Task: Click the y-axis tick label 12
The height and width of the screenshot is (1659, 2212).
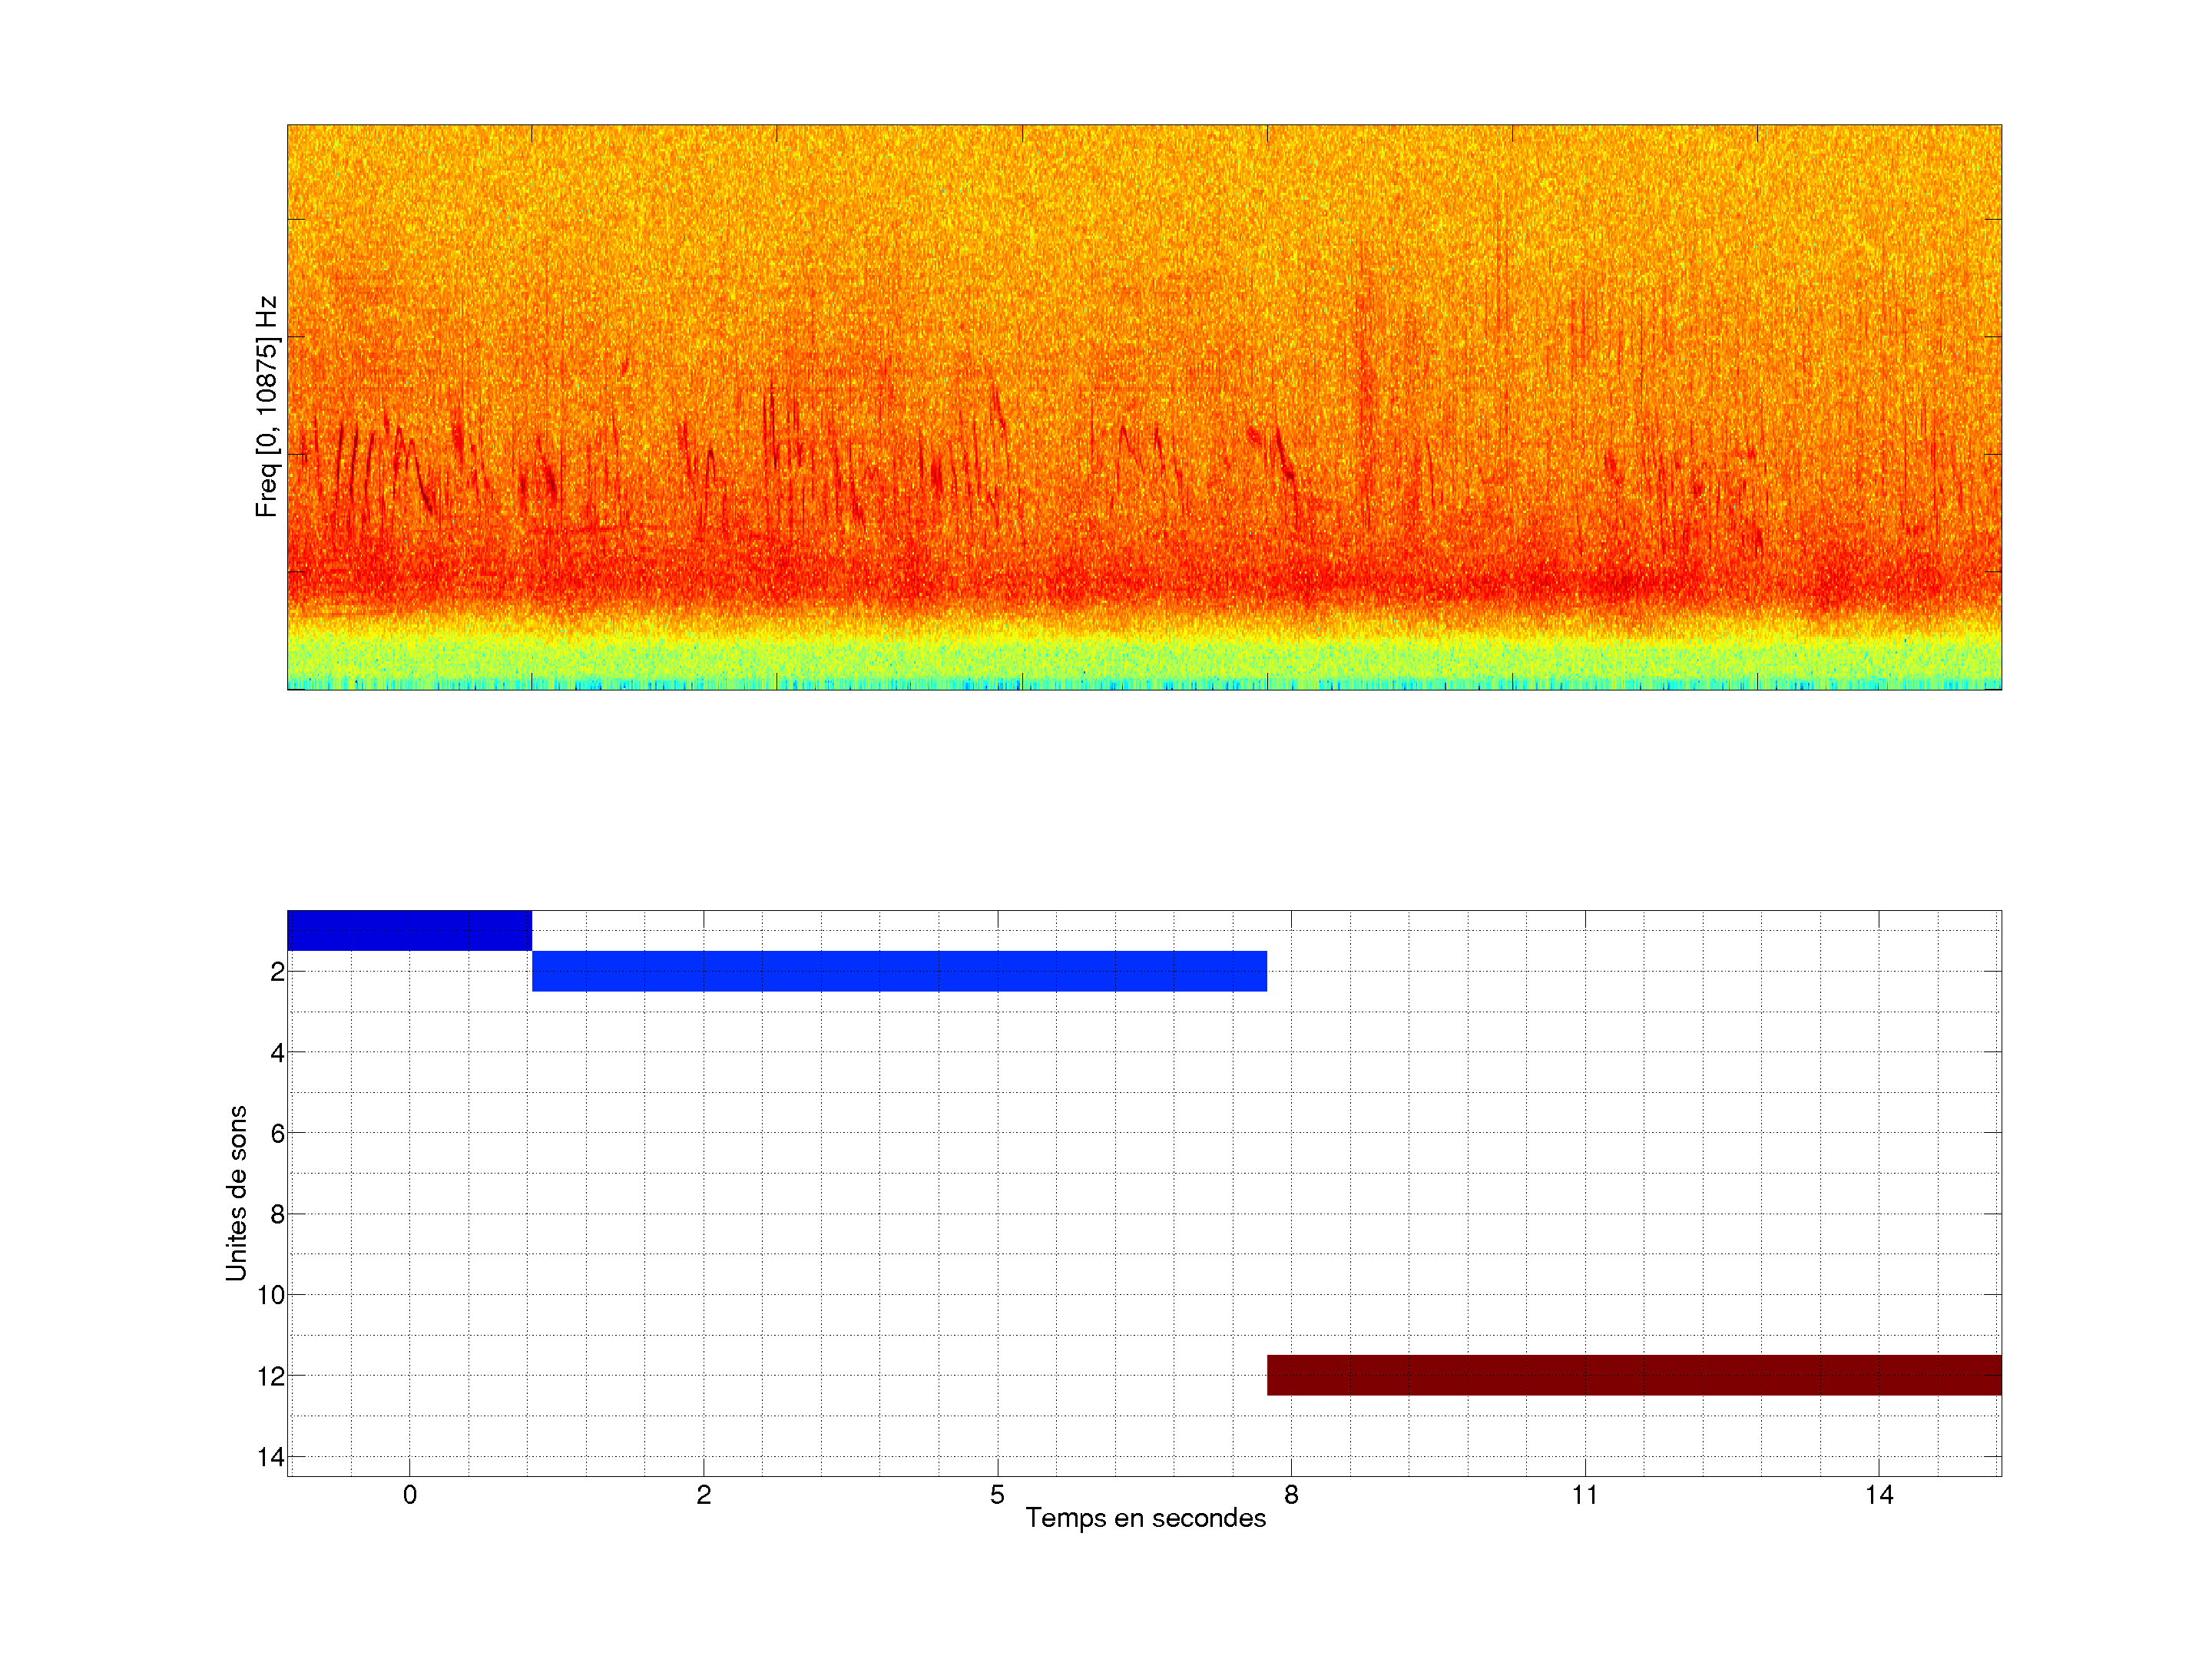Action: 271,1377
